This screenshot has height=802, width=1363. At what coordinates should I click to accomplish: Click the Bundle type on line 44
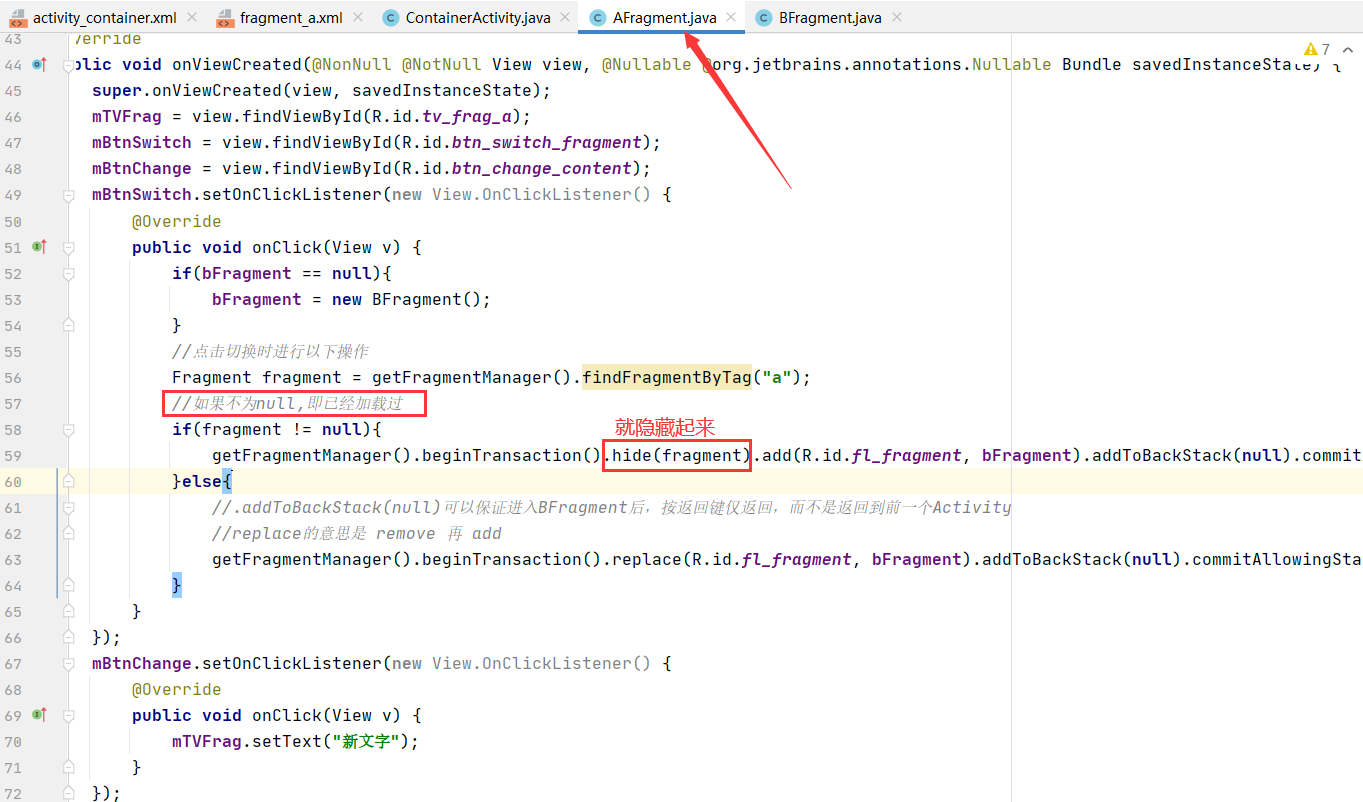[x=1092, y=64]
